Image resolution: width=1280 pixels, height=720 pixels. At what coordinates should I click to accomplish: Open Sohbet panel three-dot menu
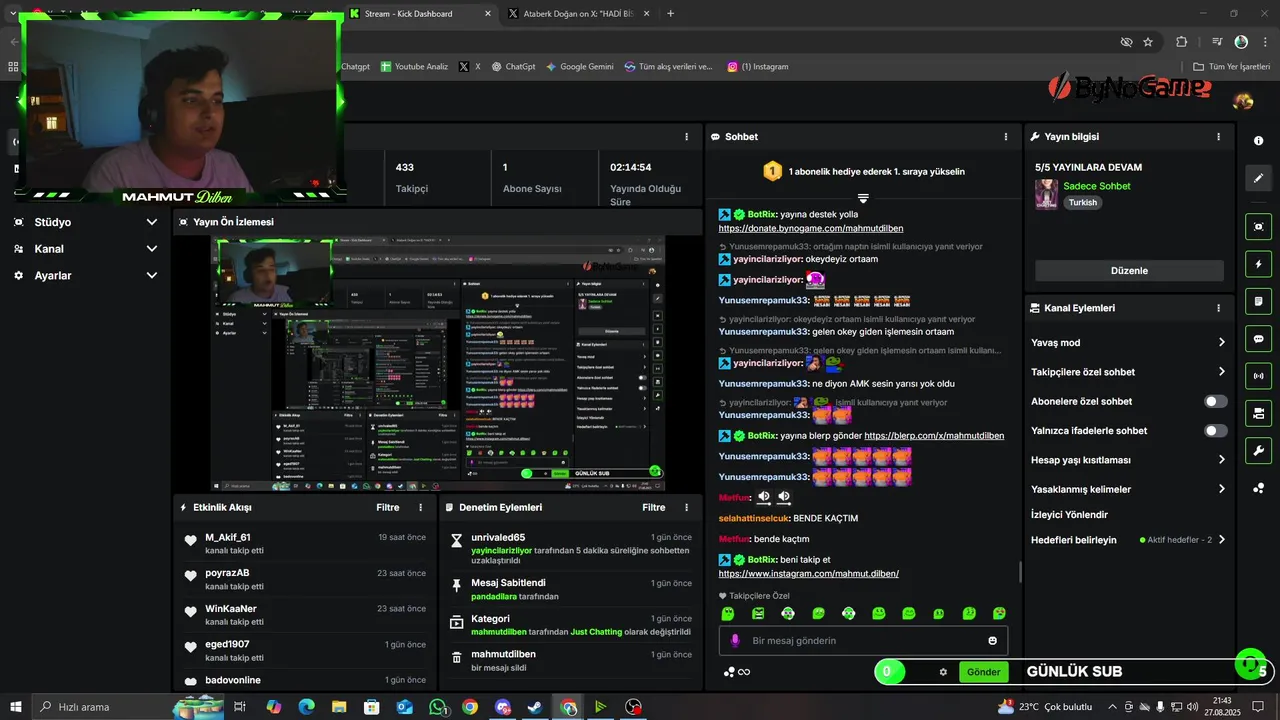[x=1006, y=137]
